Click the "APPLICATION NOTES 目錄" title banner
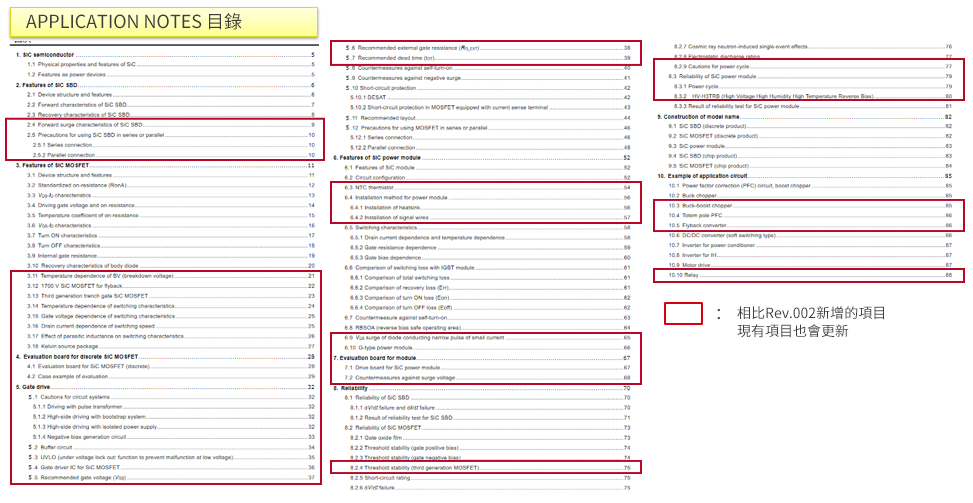The image size is (973, 503). click(x=164, y=22)
